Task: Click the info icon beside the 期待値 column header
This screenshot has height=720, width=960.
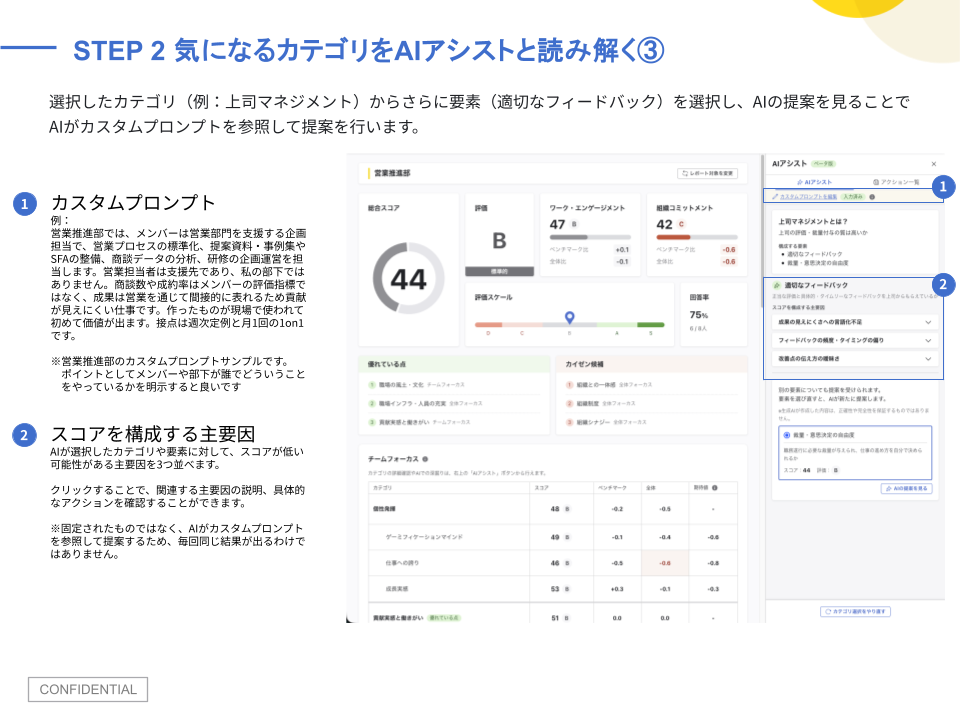Action: (x=714, y=488)
